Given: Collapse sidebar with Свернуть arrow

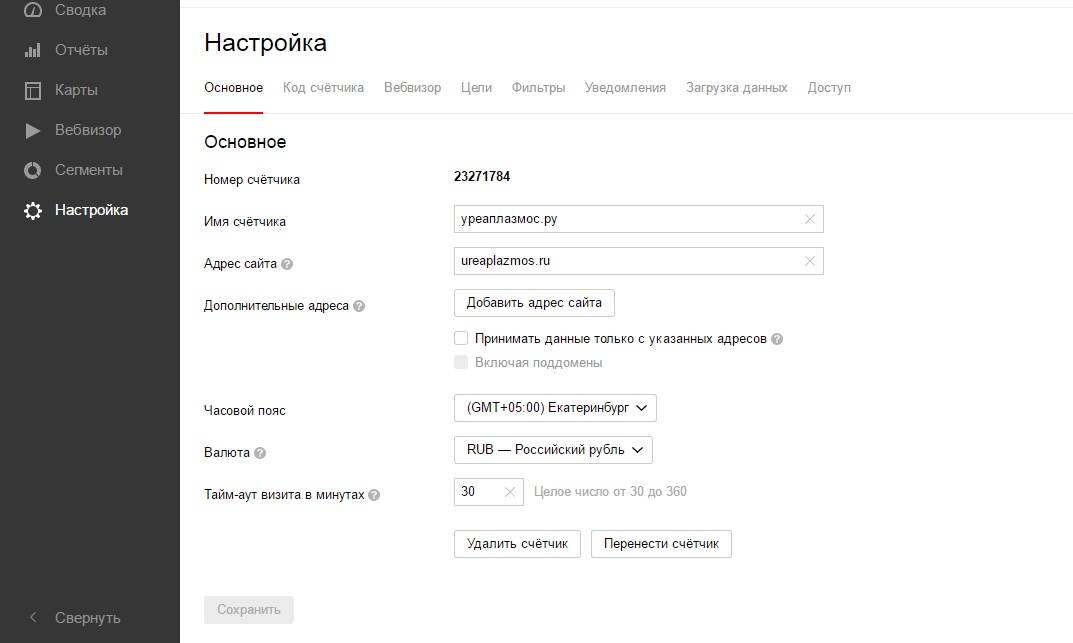Looking at the screenshot, I should click(x=33, y=618).
